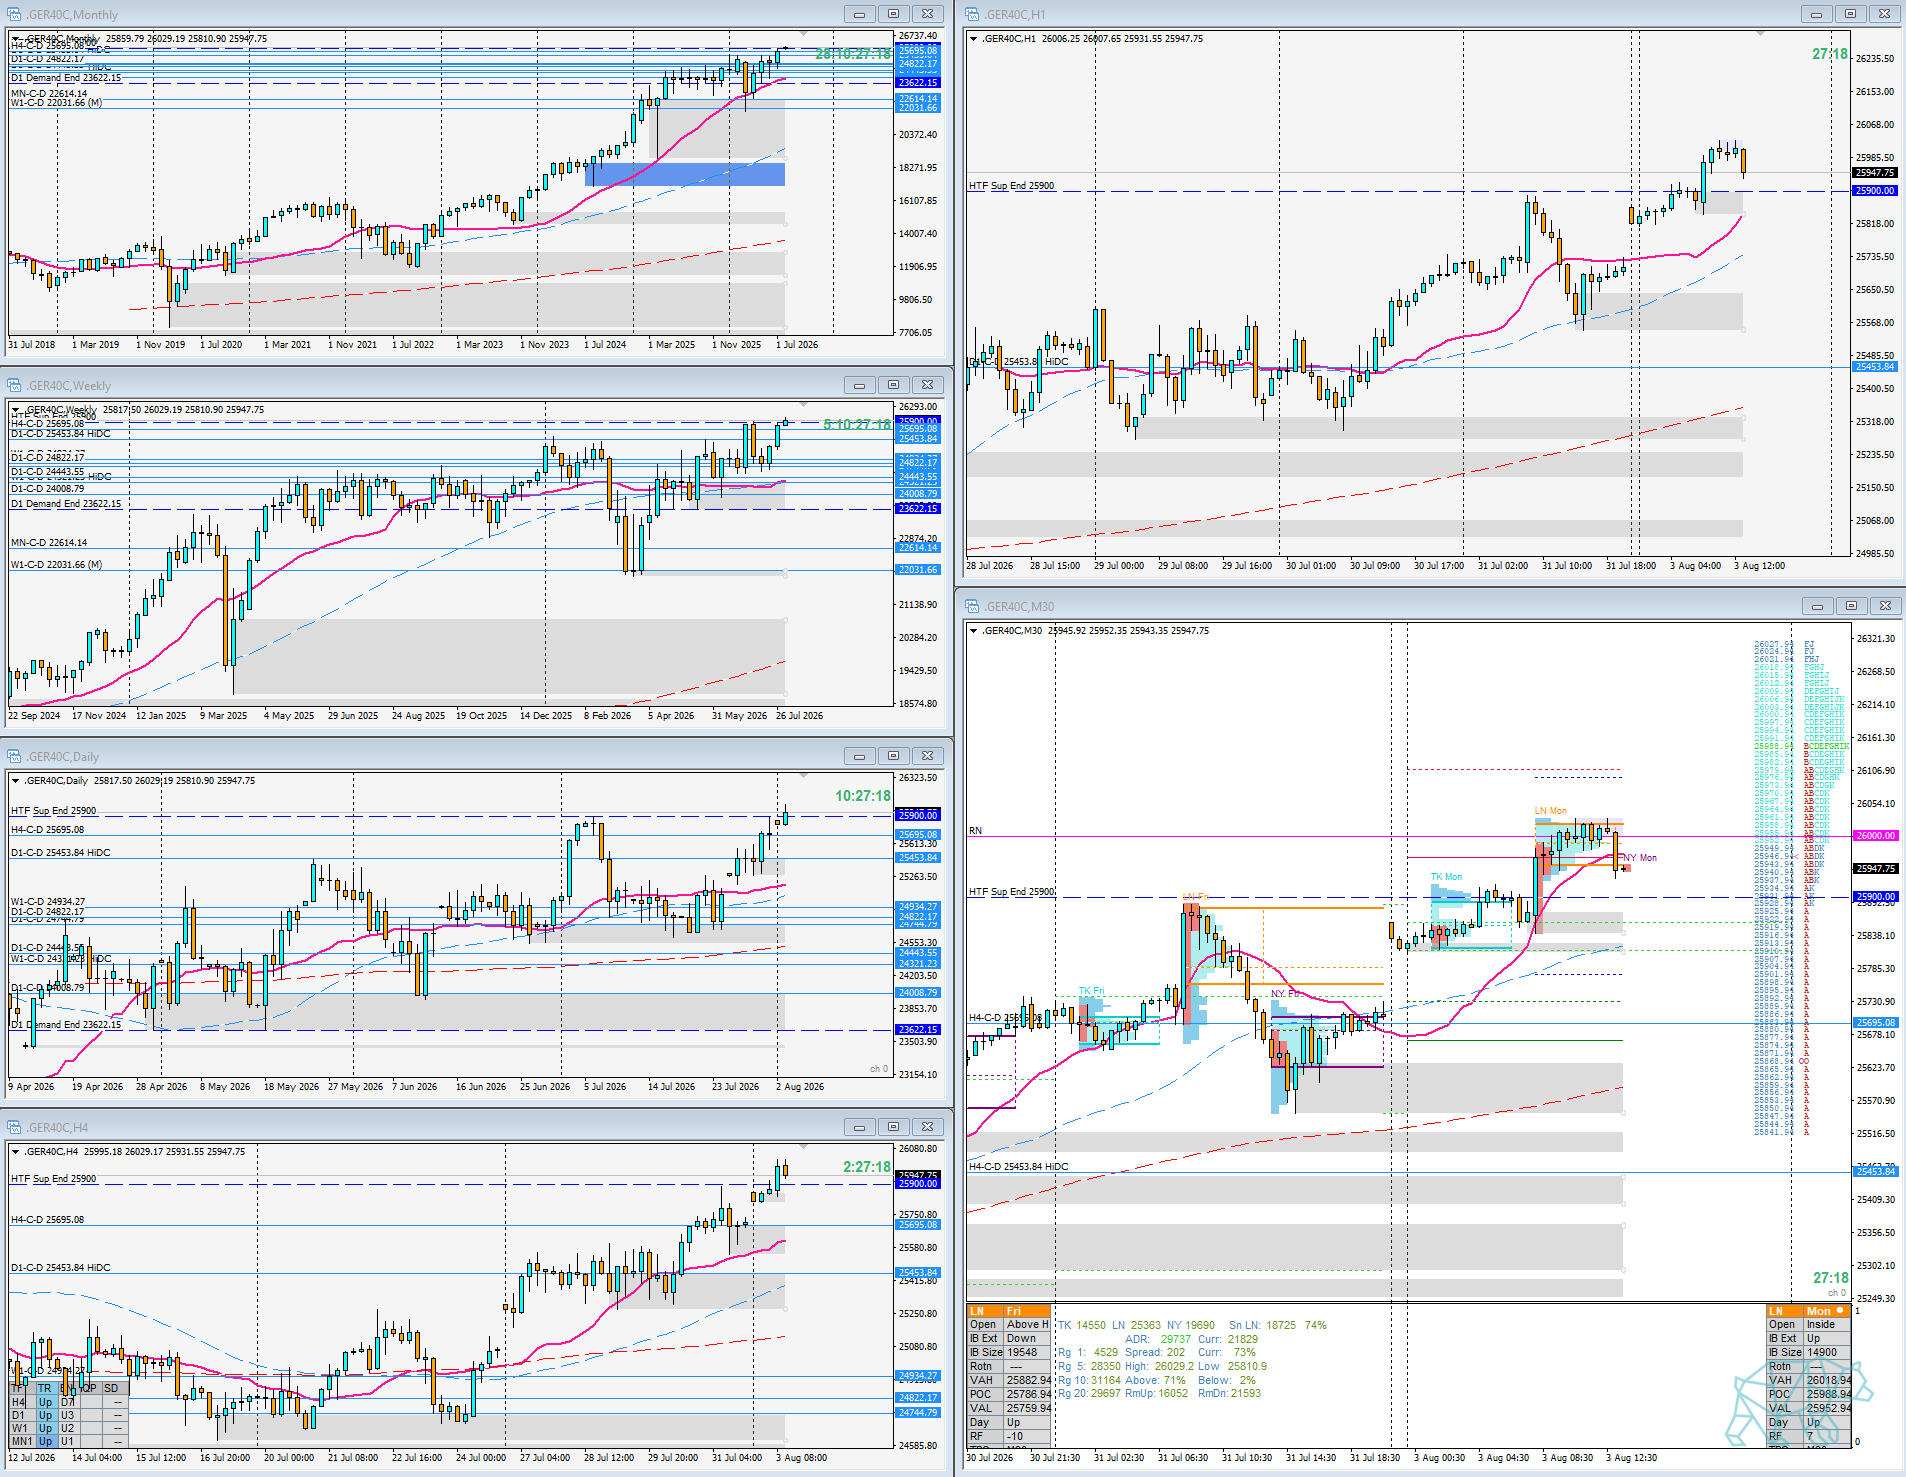The width and height of the screenshot is (1906, 1477).
Task: Click the 25453.84 price tag on H4 axis
Action: 918,1273
